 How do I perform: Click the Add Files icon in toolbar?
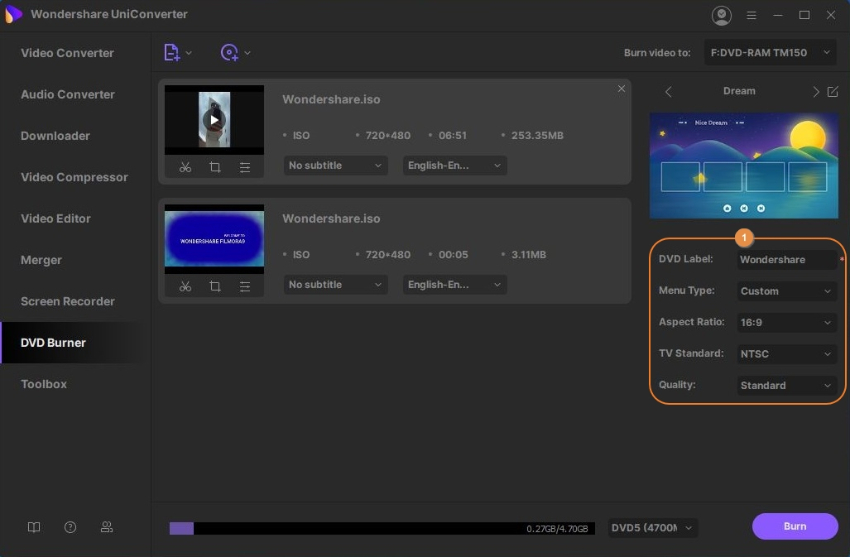(x=172, y=53)
